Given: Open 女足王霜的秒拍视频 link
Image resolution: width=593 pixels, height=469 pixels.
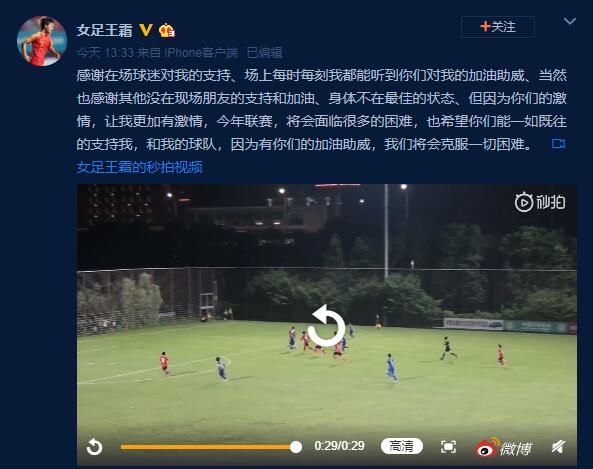Looking at the screenshot, I should [x=140, y=167].
